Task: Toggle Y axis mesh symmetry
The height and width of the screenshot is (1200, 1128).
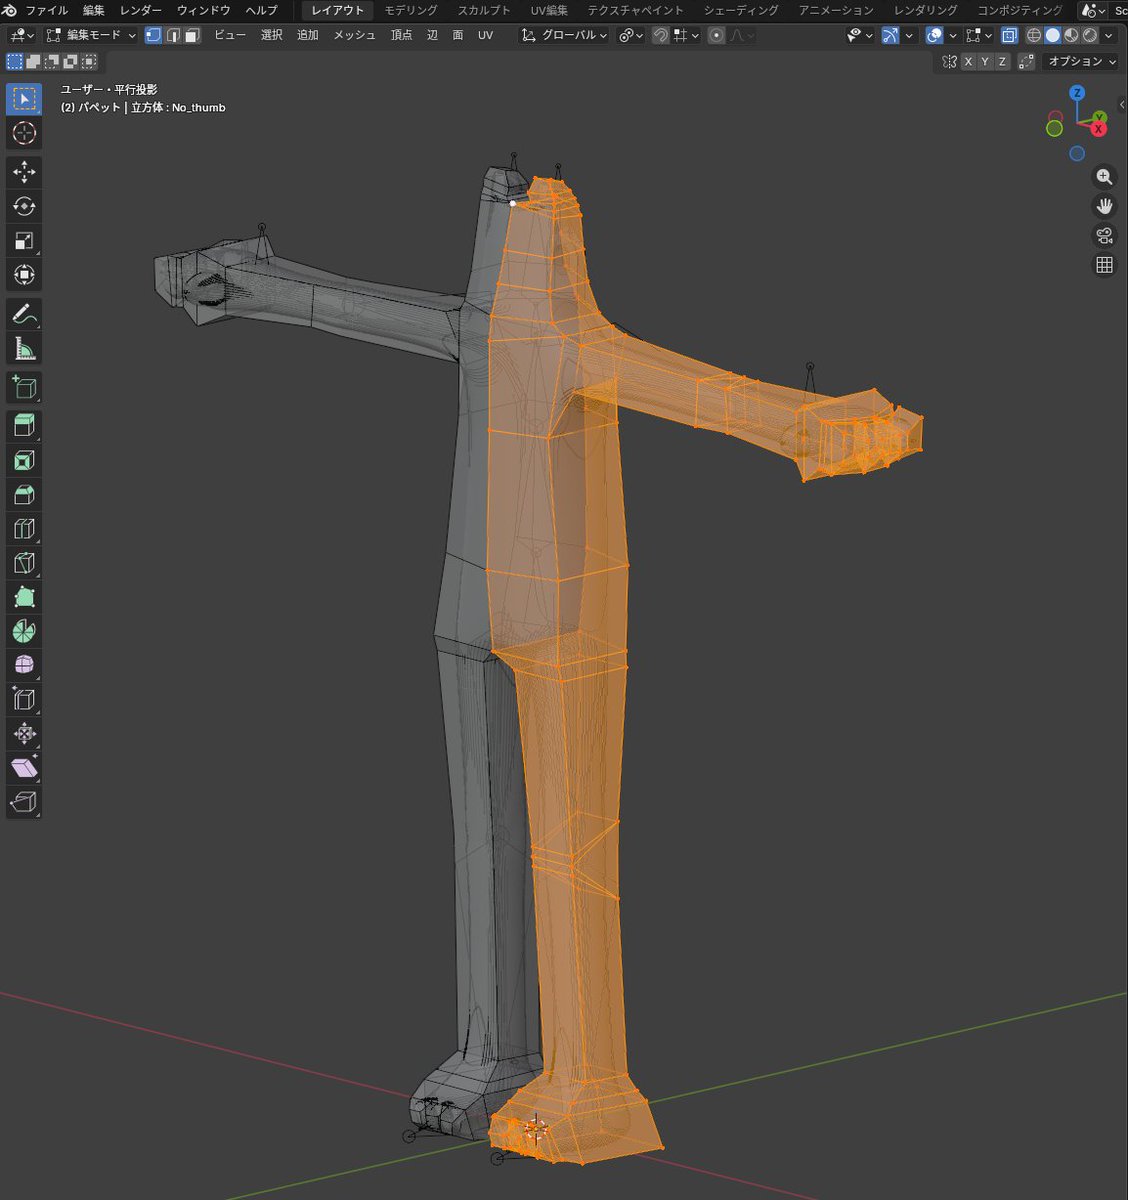Action: 985,62
